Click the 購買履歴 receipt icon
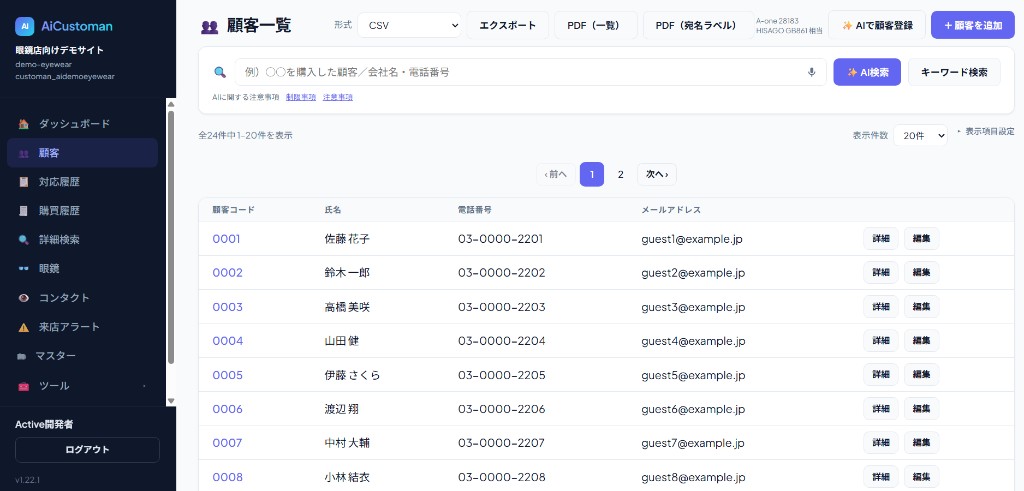Image resolution: width=1024 pixels, height=491 pixels. (x=24, y=211)
